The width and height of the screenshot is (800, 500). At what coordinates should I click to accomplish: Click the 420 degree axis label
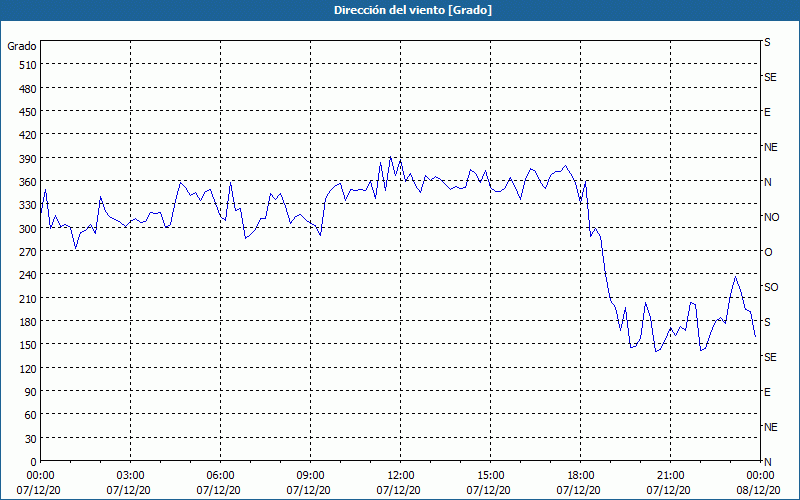pyautogui.click(x=29, y=136)
